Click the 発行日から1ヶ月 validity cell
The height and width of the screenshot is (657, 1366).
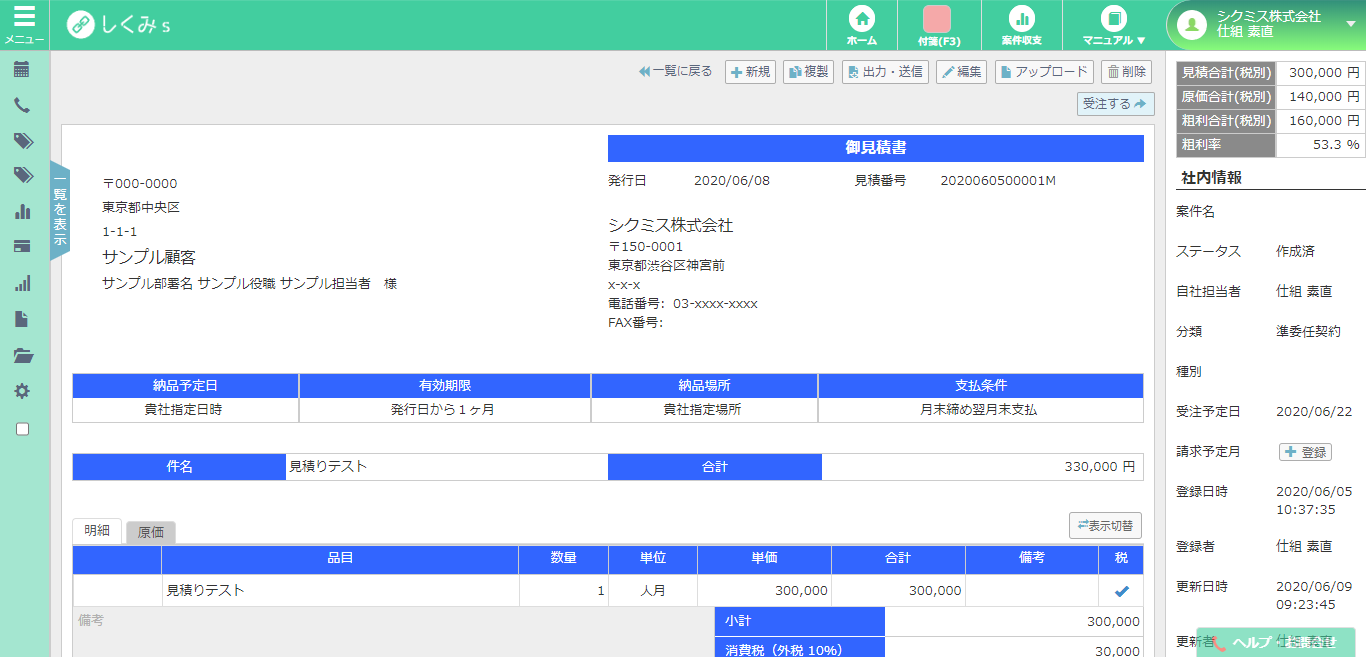pyautogui.click(x=444, y=410)
